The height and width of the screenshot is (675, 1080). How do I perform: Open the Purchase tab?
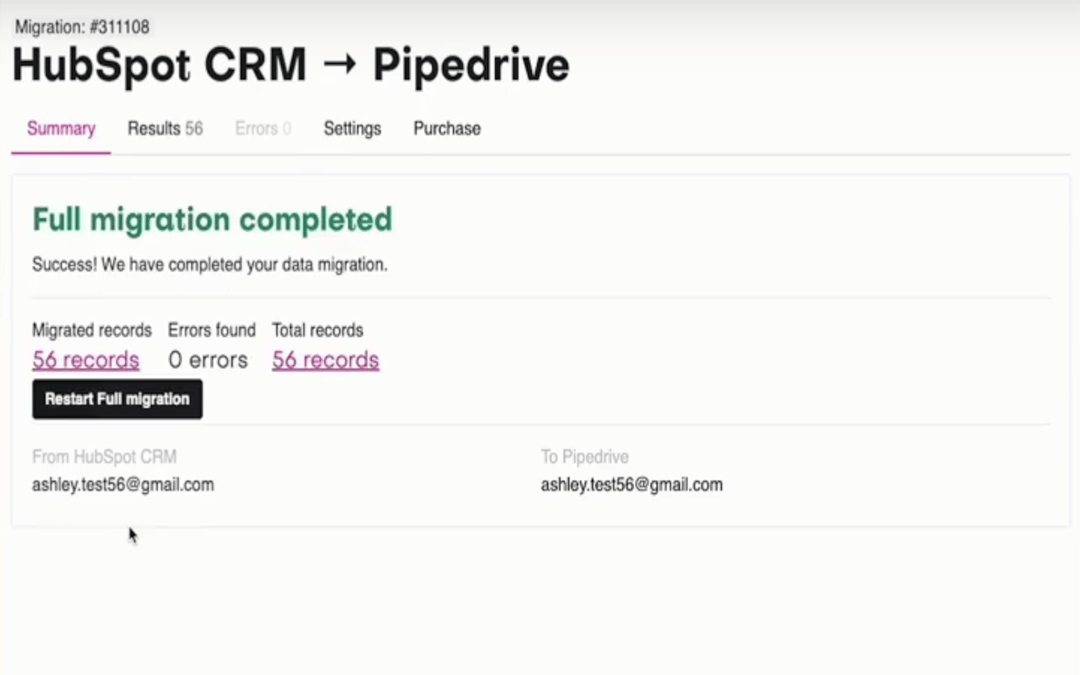(x=446, y=128)
